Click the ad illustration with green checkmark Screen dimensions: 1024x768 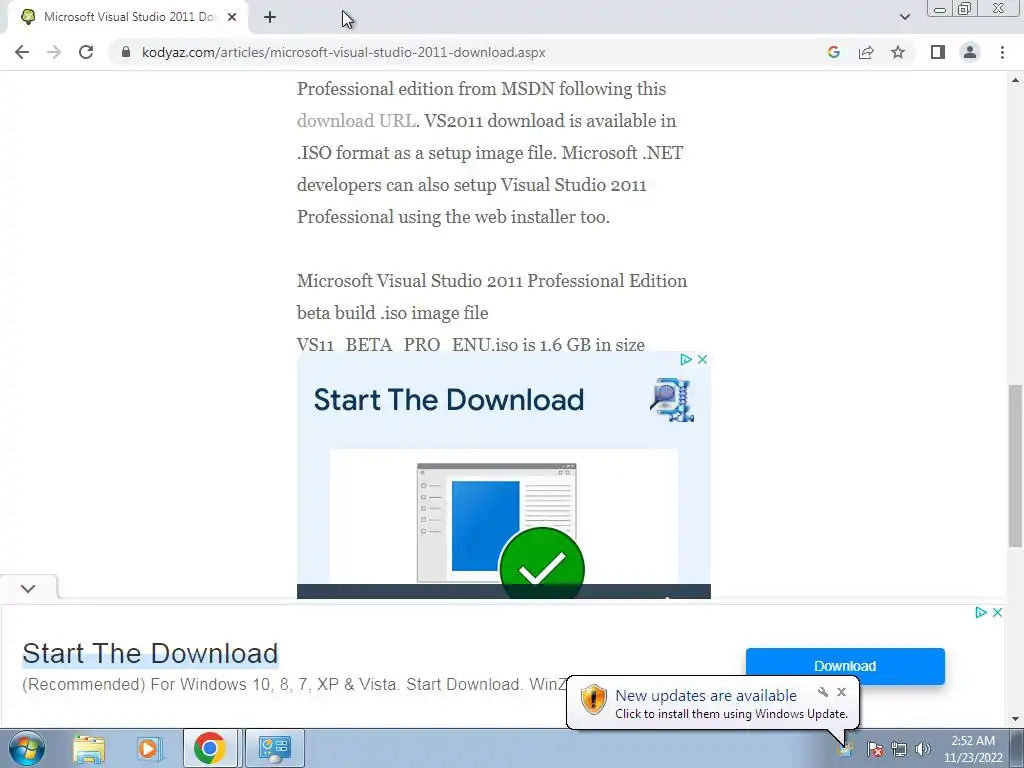coord(504,522)
